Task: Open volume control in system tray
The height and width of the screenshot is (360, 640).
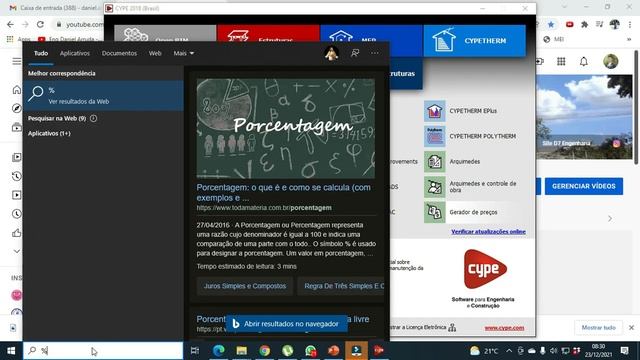Action: pos(553,351)
